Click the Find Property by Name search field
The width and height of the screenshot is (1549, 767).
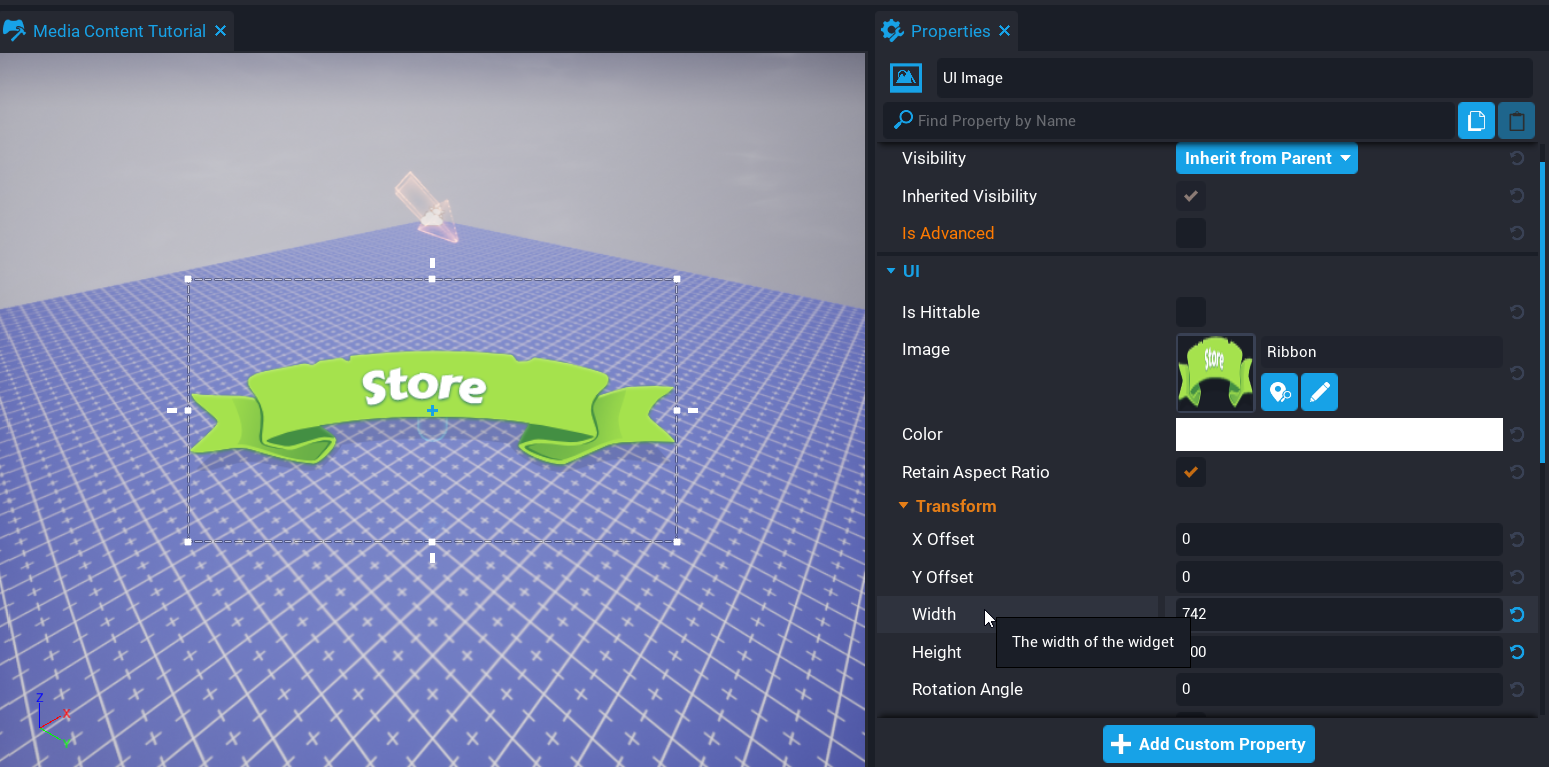[x=1180, y=121]
